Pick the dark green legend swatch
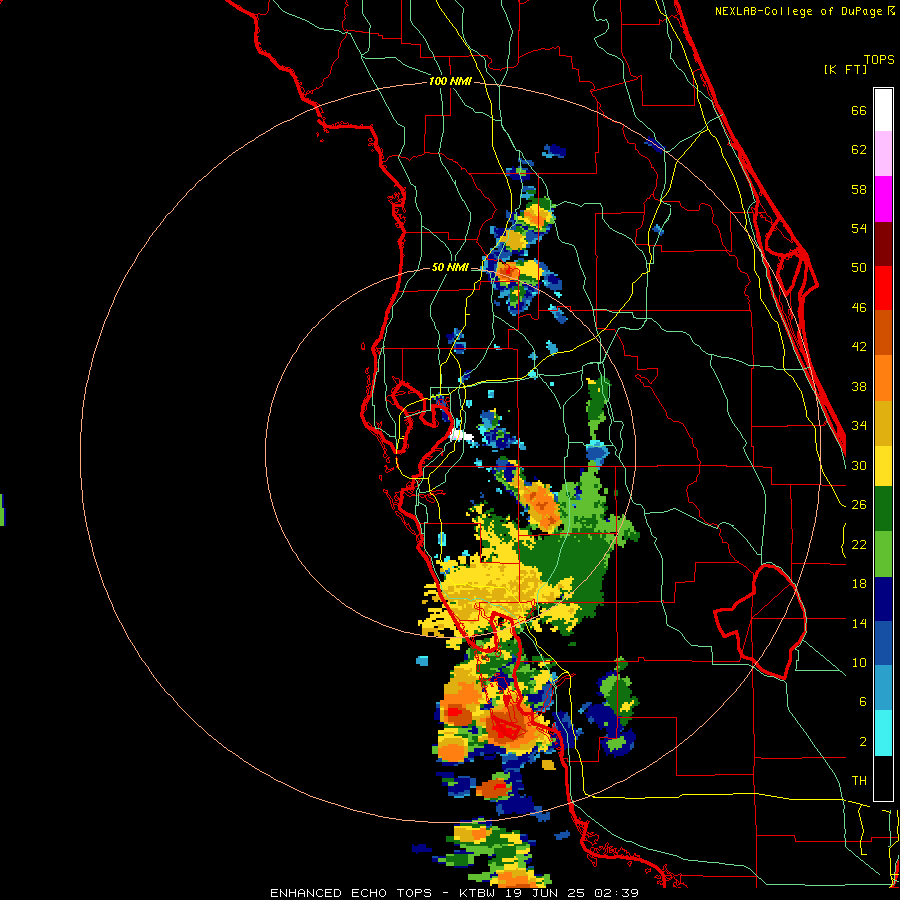This screenshot has height=900, width=900. 883,509
